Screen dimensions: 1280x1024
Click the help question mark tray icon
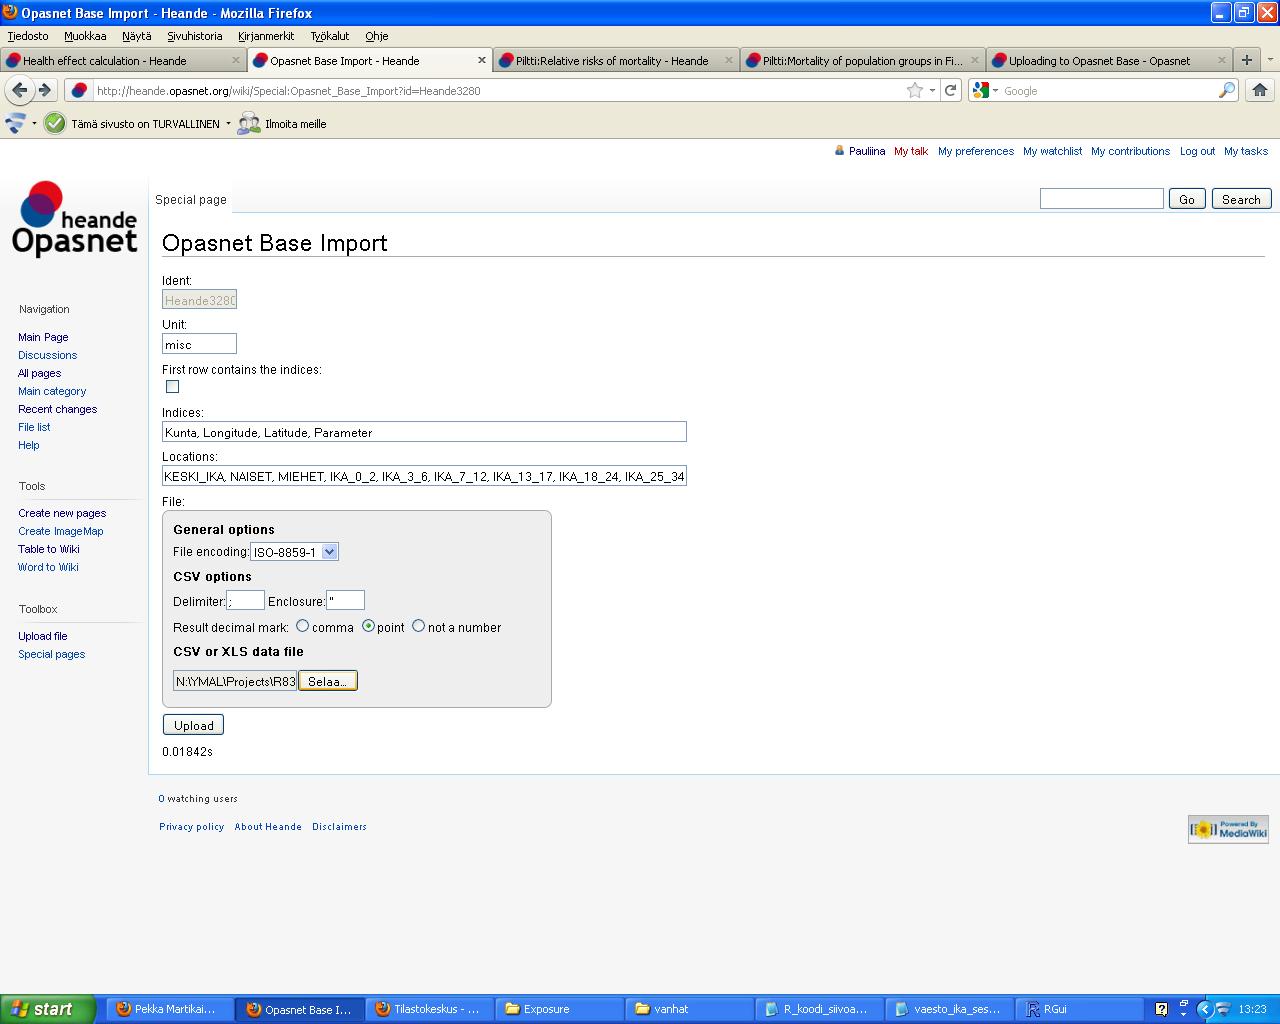tap(1161, 1009)
